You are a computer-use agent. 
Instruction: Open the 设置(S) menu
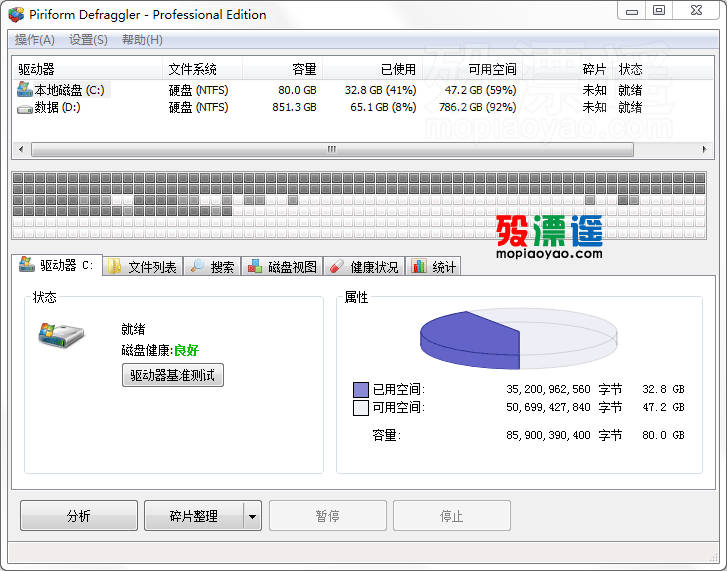pyautogui.click(x=88, y=40)
